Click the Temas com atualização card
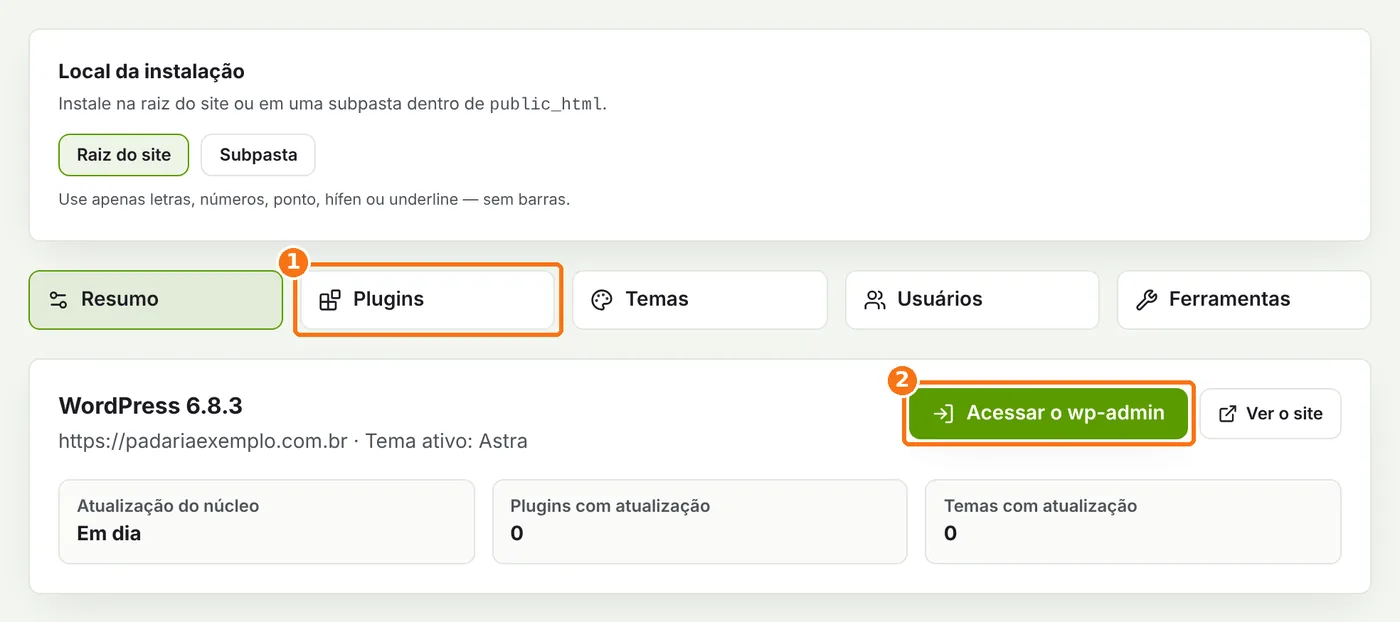 point(1133,521)
